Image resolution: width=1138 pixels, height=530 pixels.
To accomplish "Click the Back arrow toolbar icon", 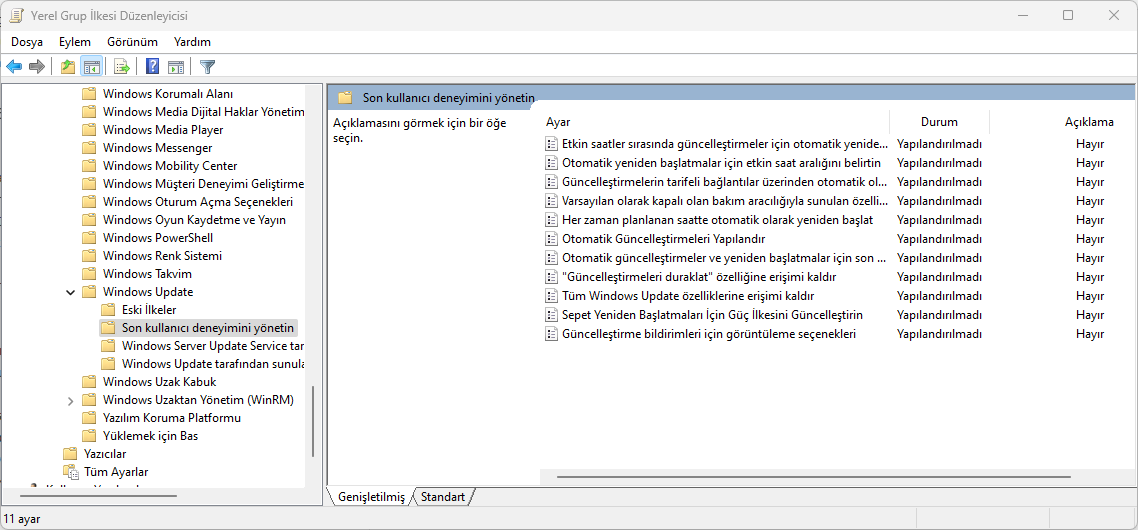I will pos(14,67).
